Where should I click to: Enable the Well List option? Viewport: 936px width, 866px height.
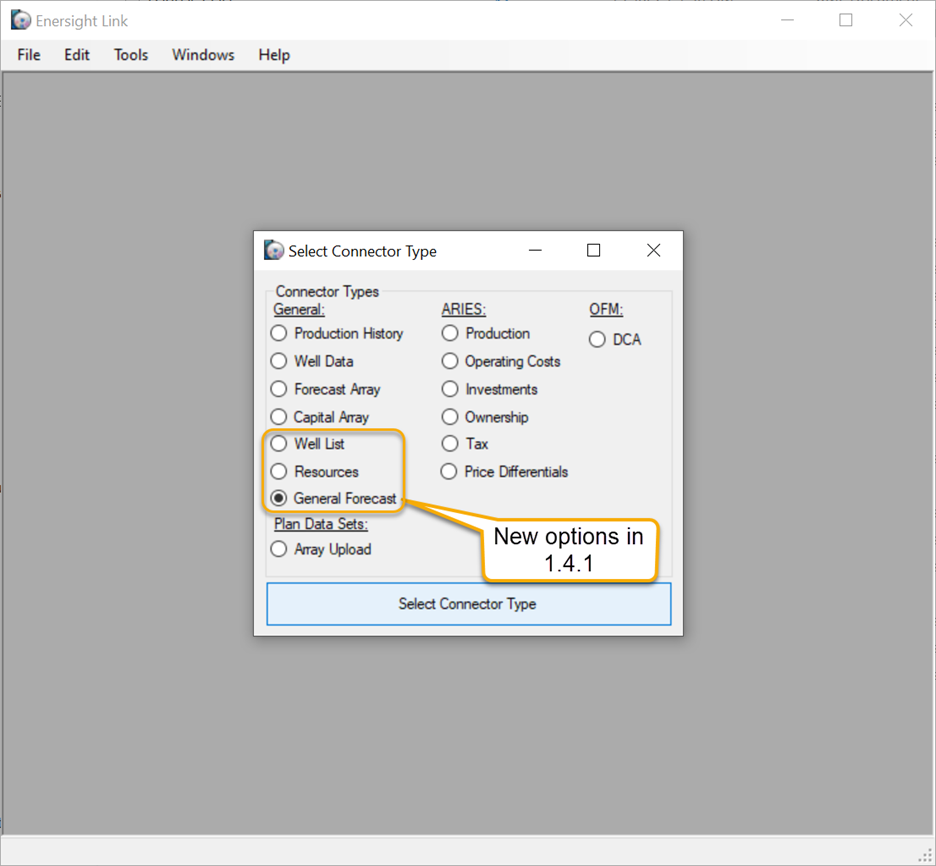[x=278, y=443]
